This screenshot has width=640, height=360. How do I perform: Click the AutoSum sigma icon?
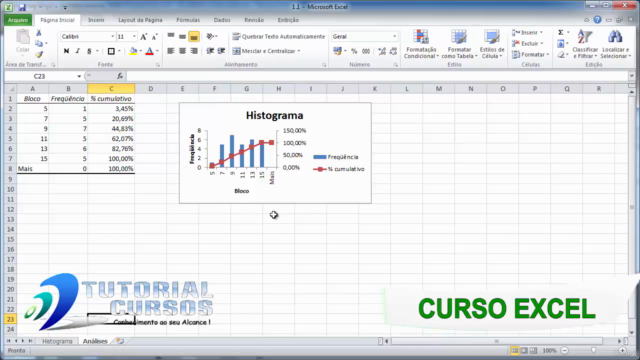click(561, 33)
